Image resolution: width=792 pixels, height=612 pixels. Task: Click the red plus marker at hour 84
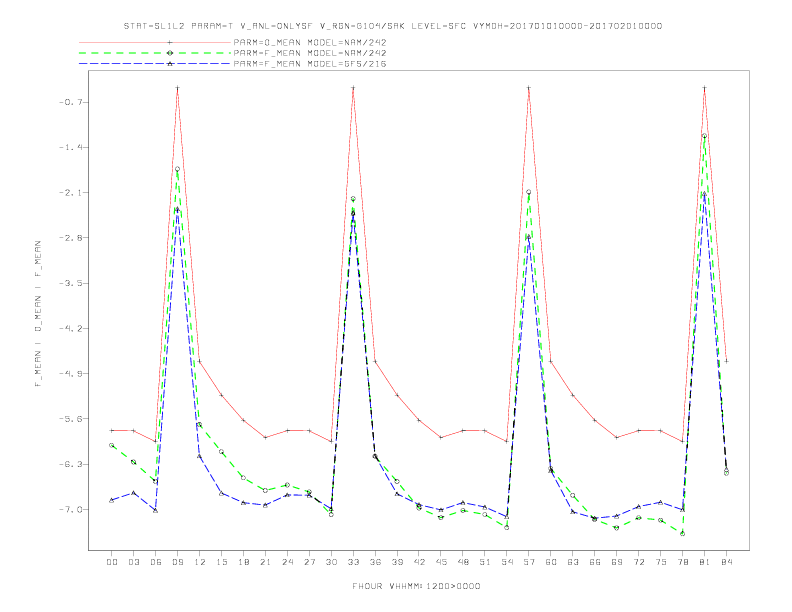[x=726, y=361]
